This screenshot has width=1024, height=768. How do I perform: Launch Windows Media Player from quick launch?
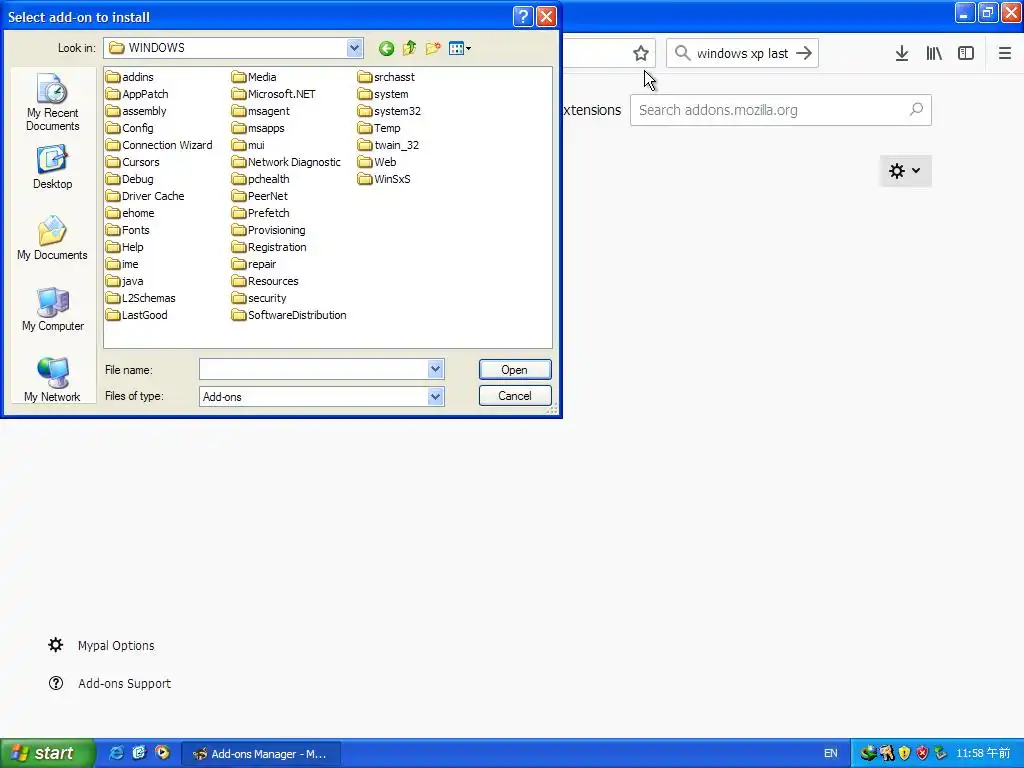(x=162, y=753)
